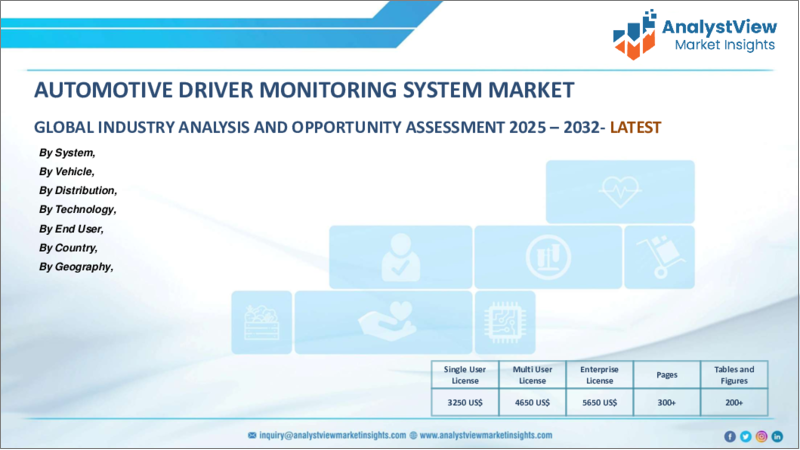Viewport: 800px width, 450px height.
Task: Click the Tables and Figures header cell
Action: 734,374
